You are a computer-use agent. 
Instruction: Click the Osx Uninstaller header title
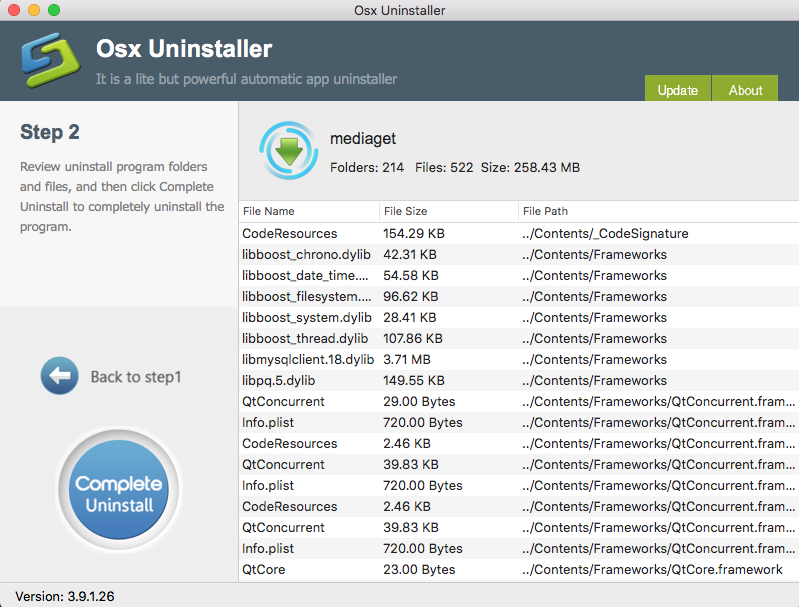184,49
